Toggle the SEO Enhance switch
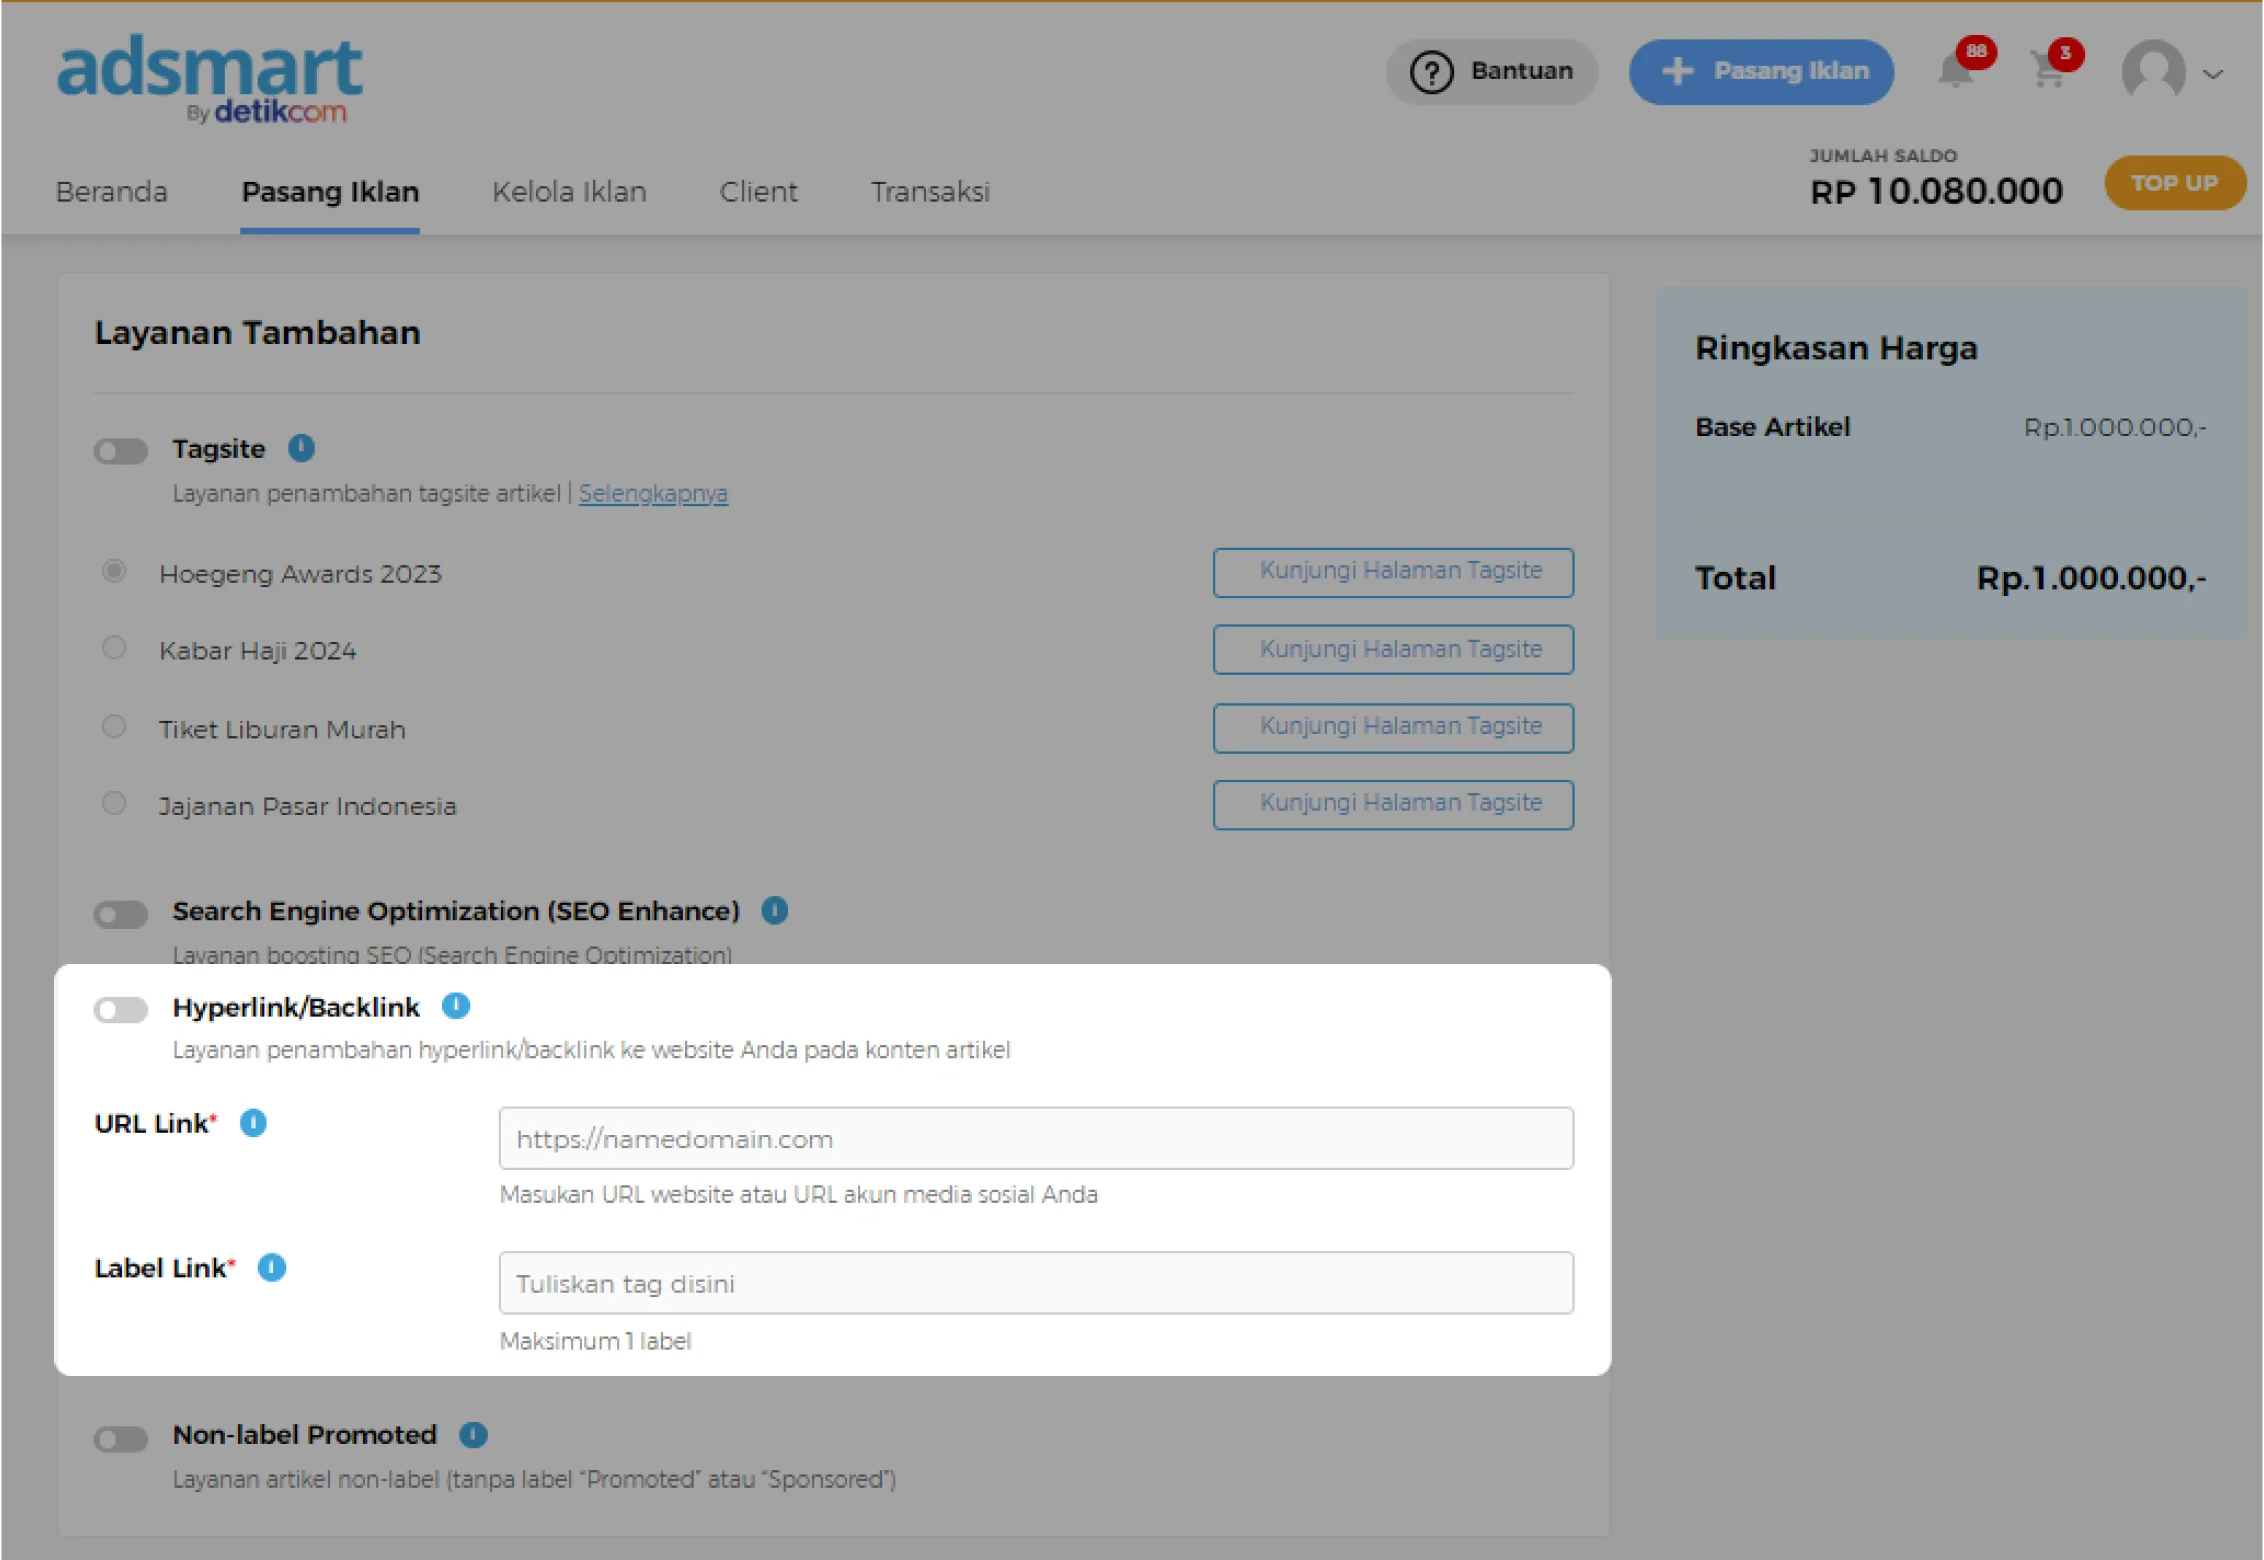 point(121,914)
